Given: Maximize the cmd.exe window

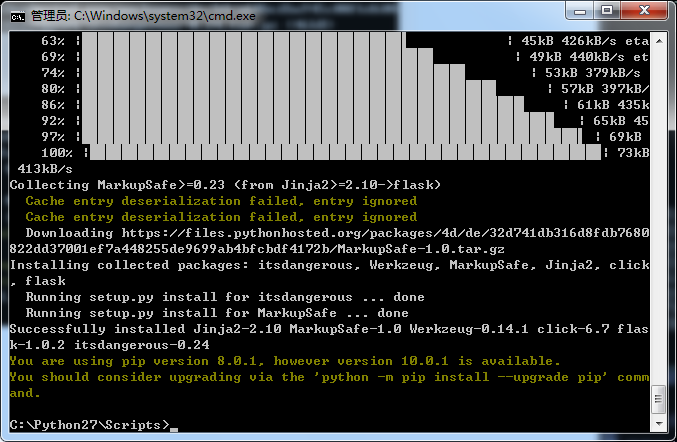Looking at the screenshot, I should click(x=607, y=11).
